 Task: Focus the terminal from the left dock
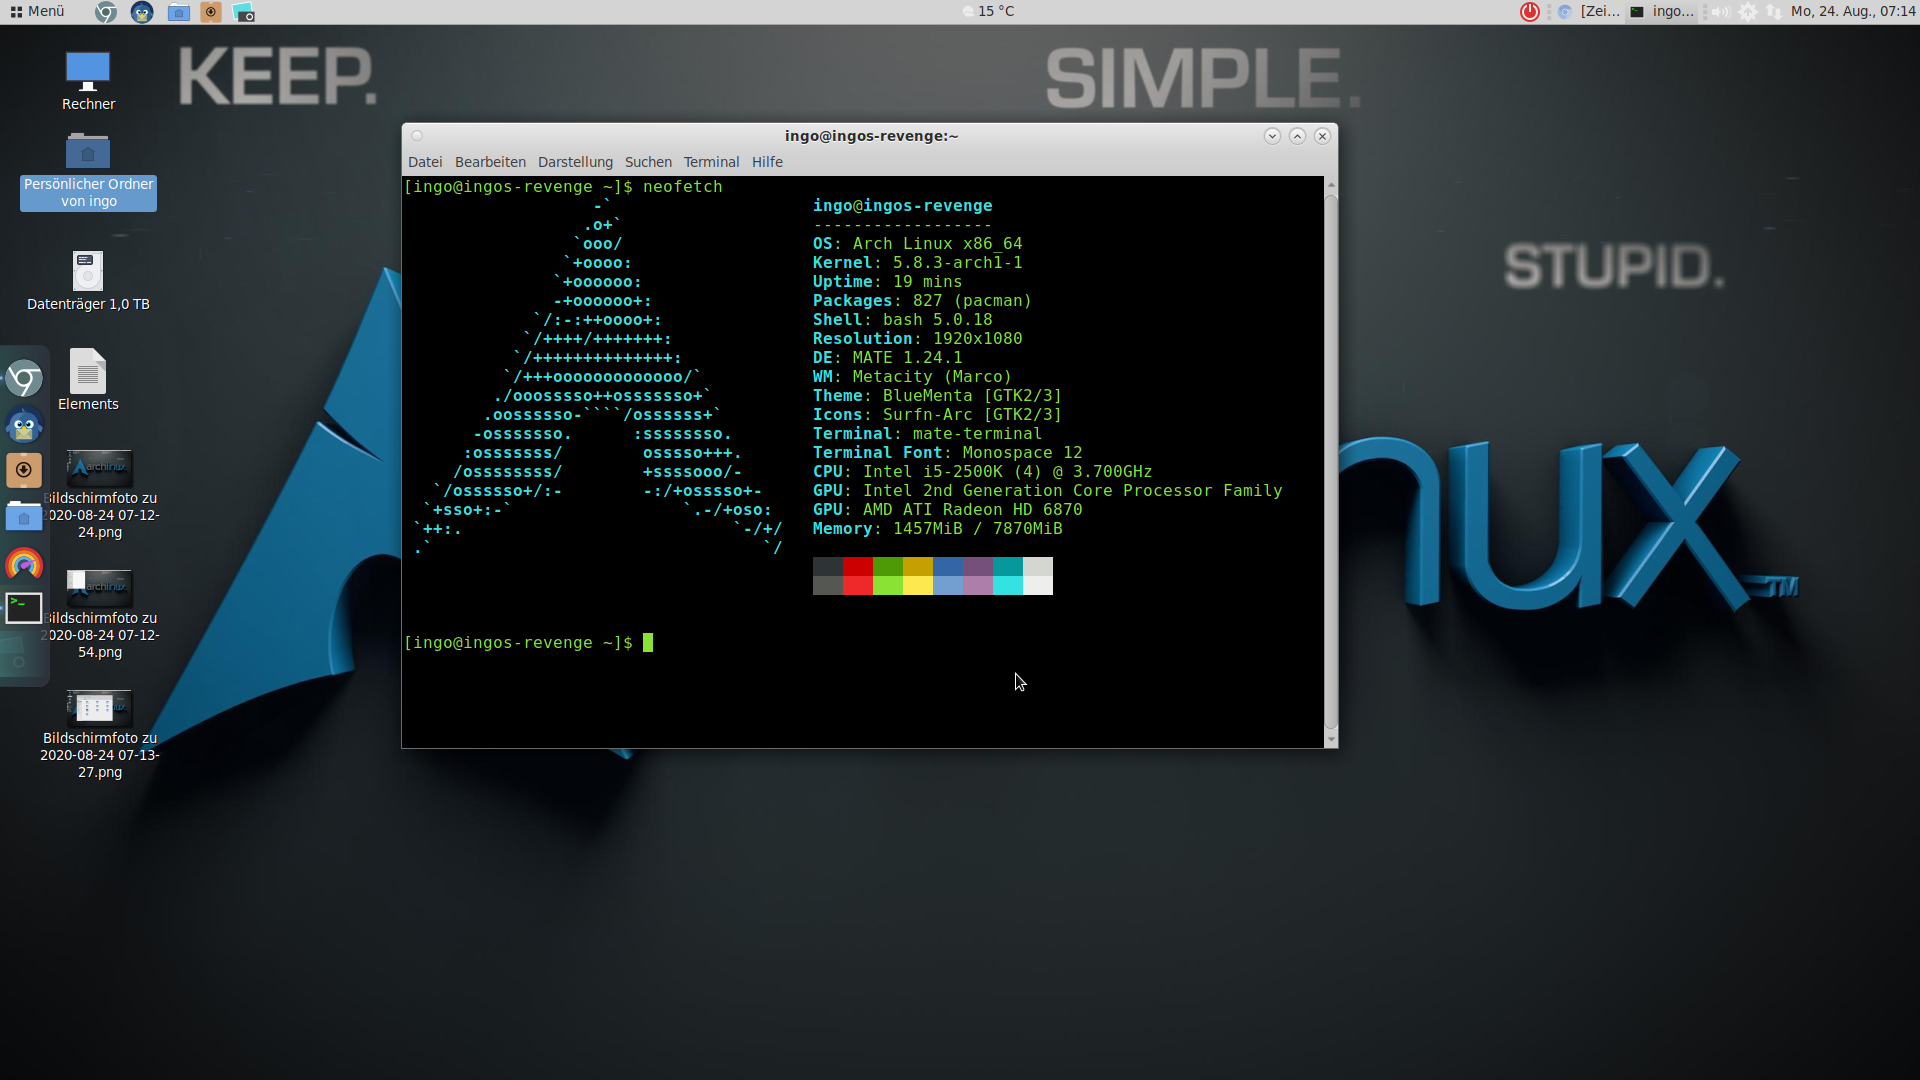(24, 608)
